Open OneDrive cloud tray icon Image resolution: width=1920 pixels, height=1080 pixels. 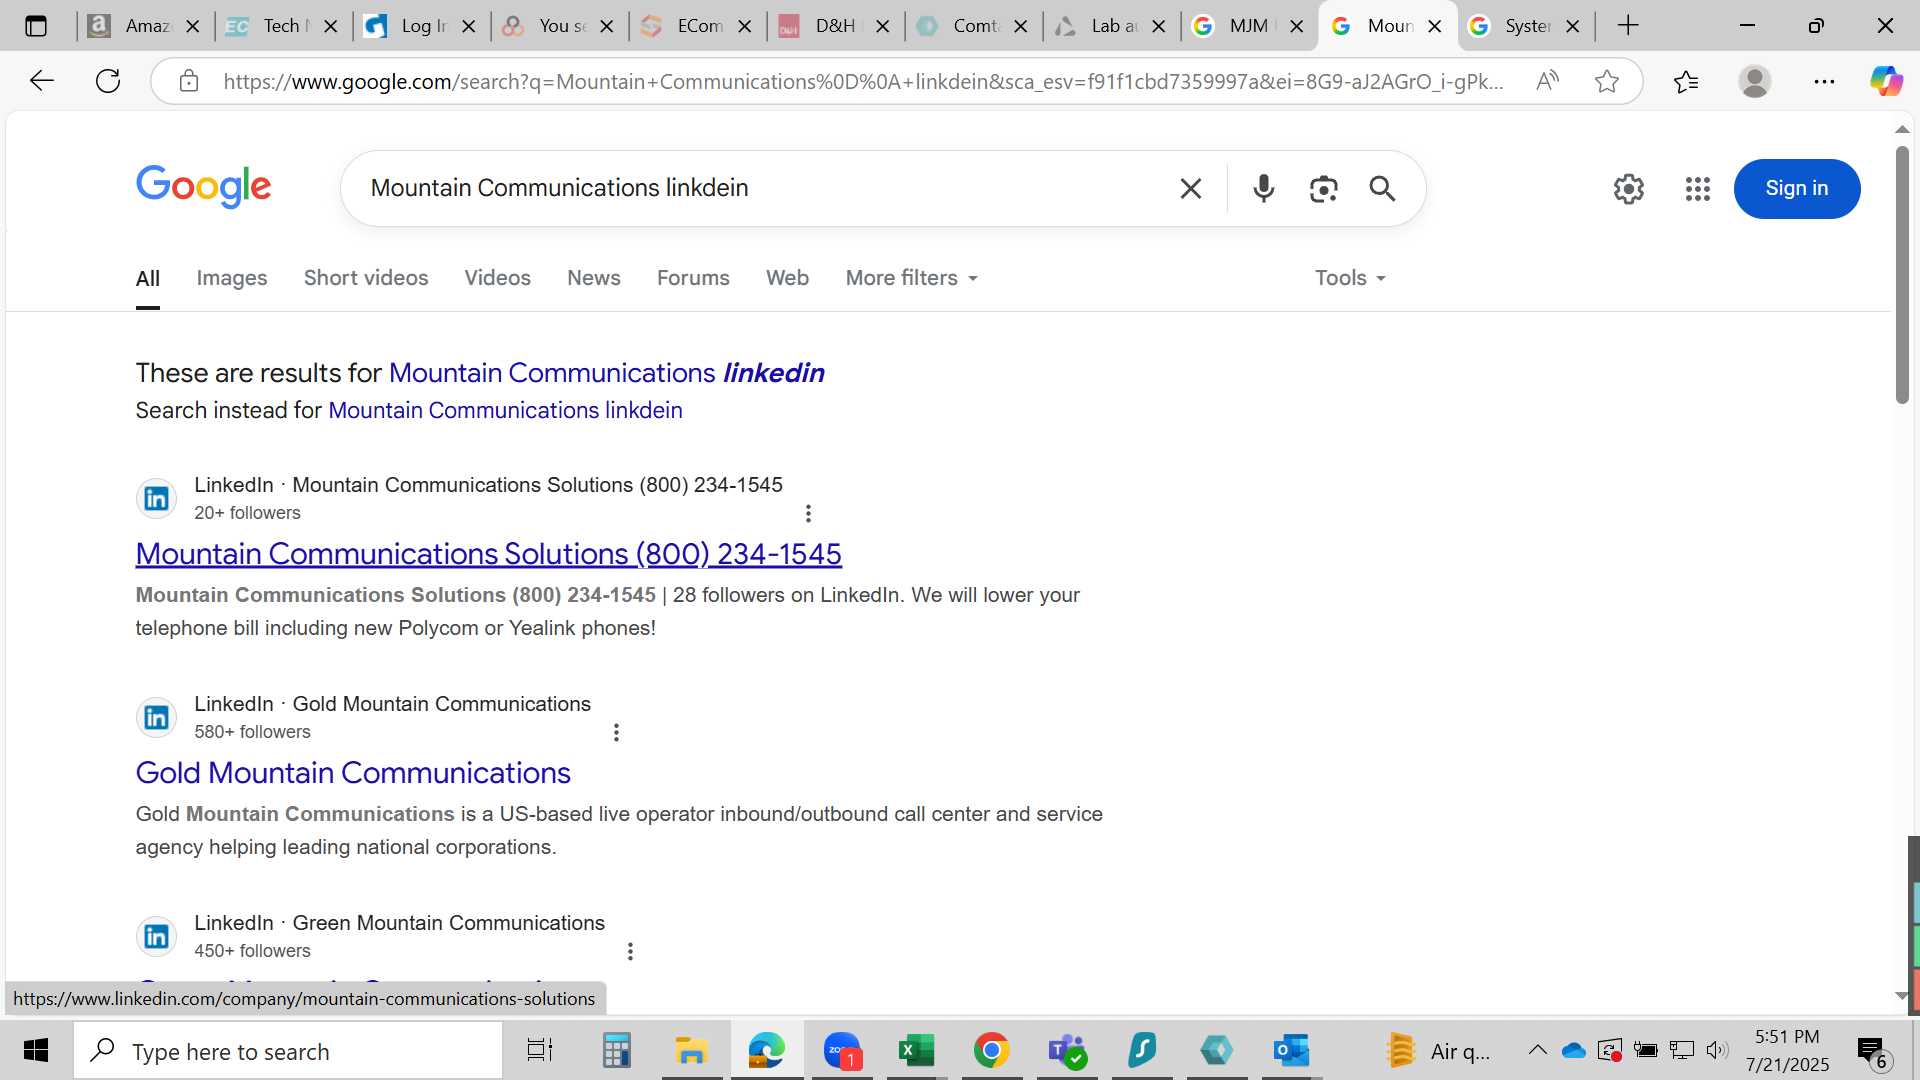click(x=1574, y=1050)
